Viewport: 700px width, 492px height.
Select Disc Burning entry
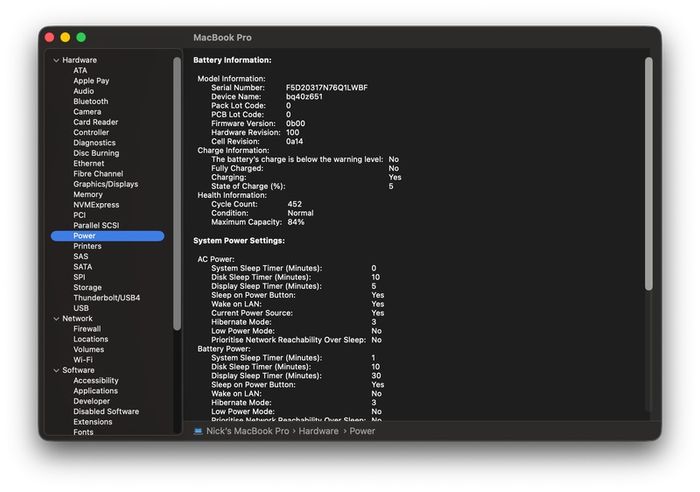point(96,153)
